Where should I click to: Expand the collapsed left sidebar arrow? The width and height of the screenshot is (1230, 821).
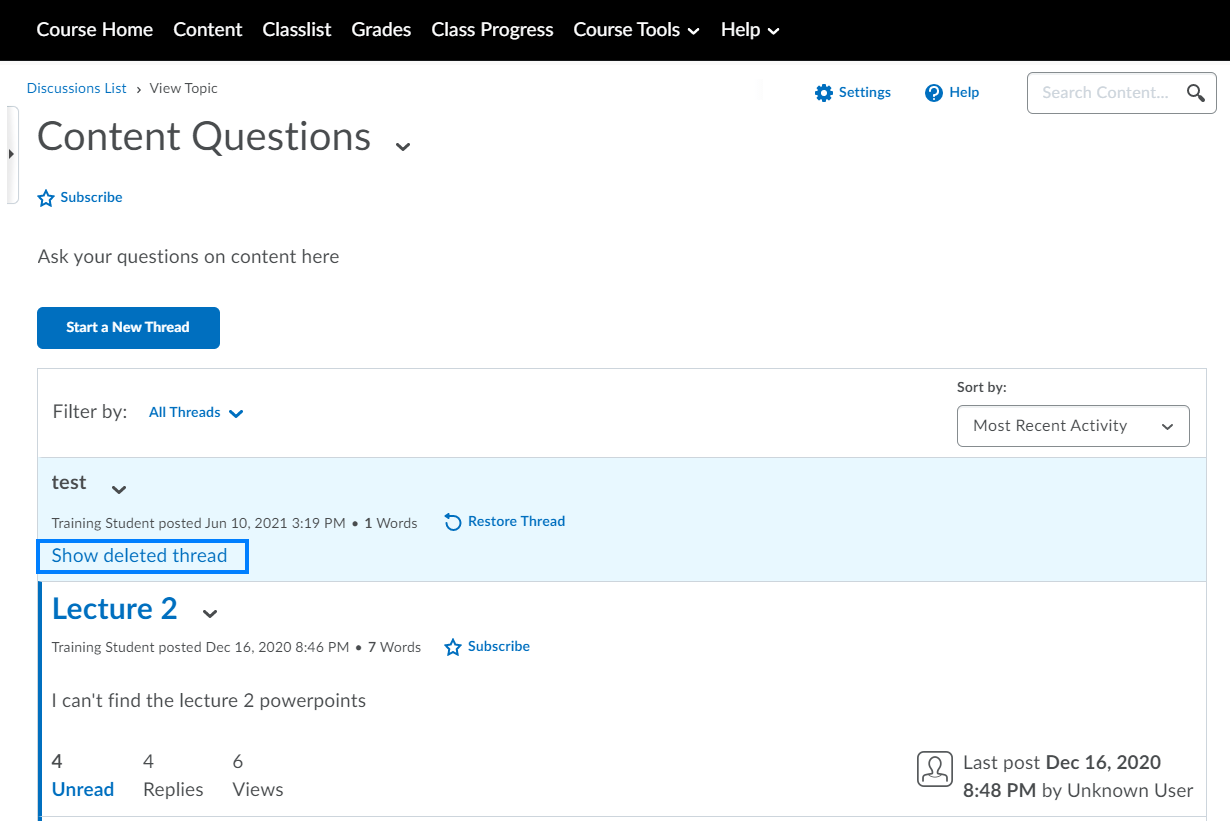coord(11,155)
